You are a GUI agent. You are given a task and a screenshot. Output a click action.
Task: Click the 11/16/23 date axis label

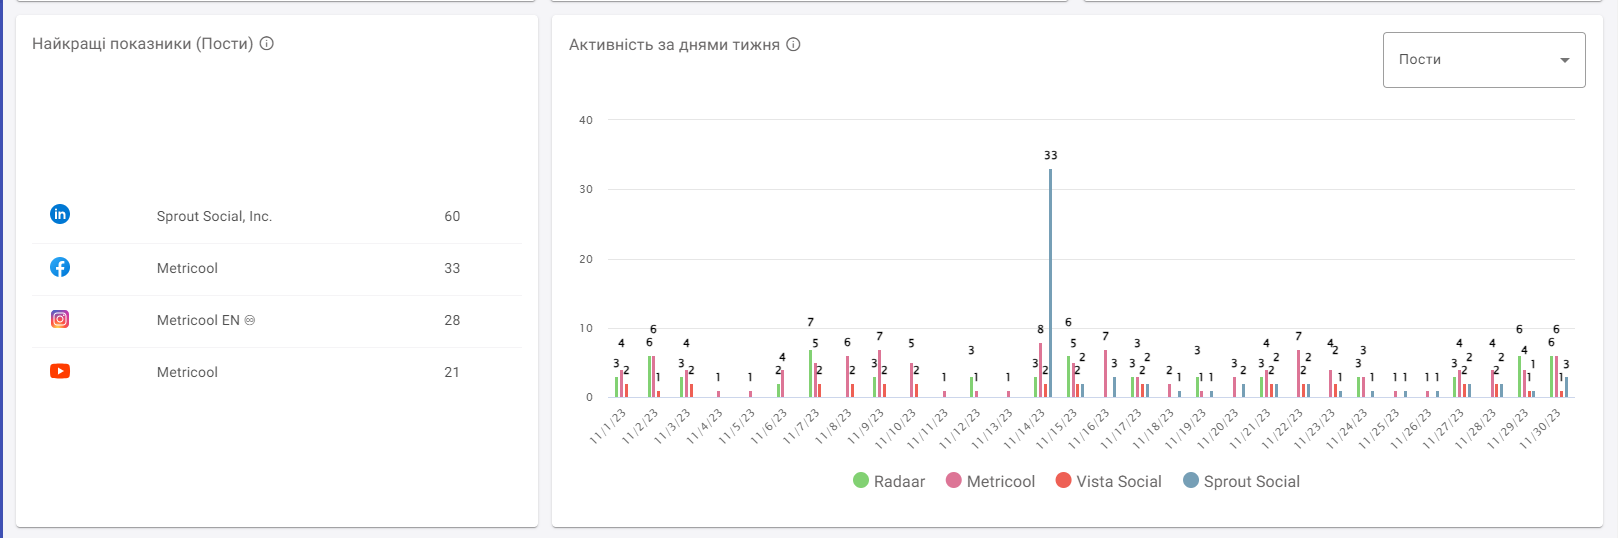tap(1089, 429)
